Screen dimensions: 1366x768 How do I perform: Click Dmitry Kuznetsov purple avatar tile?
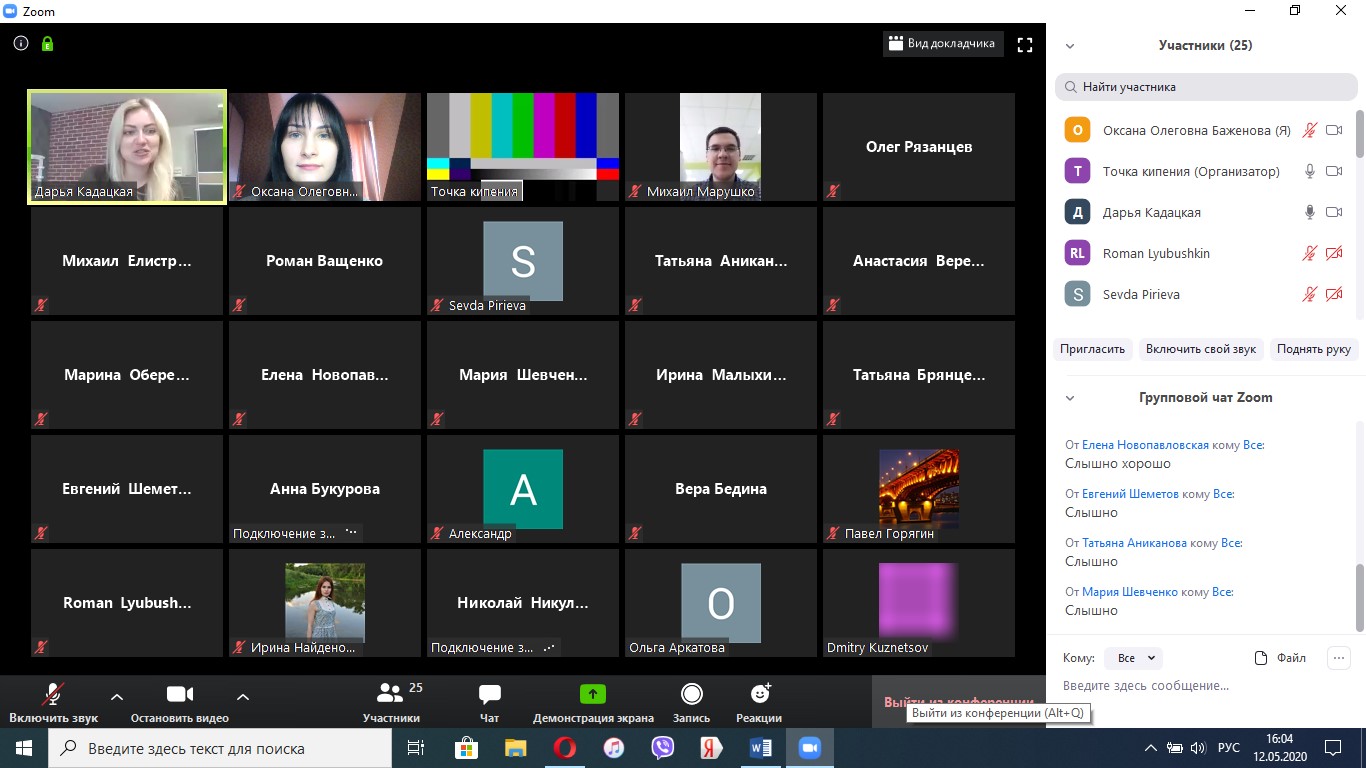918,603
